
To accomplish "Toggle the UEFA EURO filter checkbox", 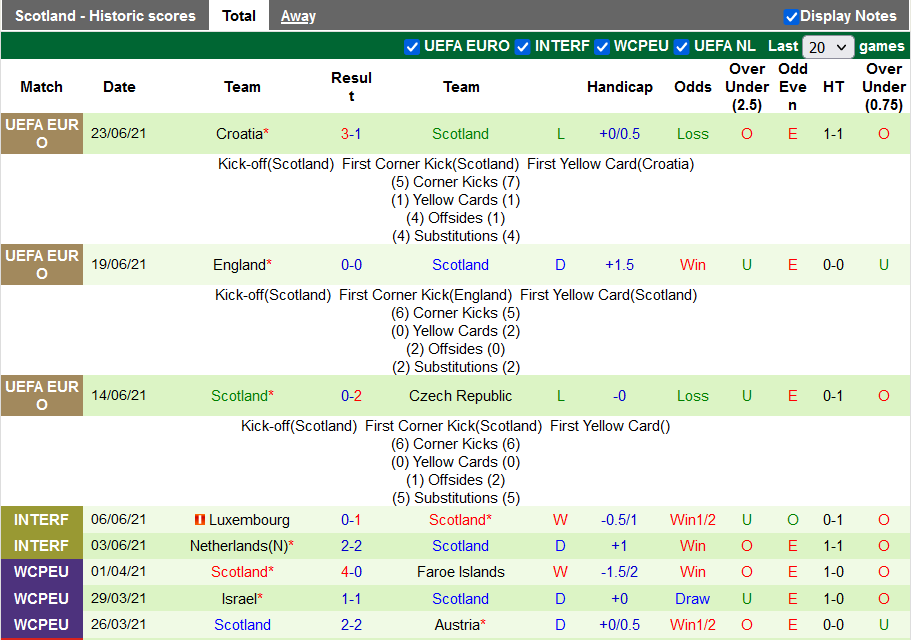I will (x=412, y=47).
